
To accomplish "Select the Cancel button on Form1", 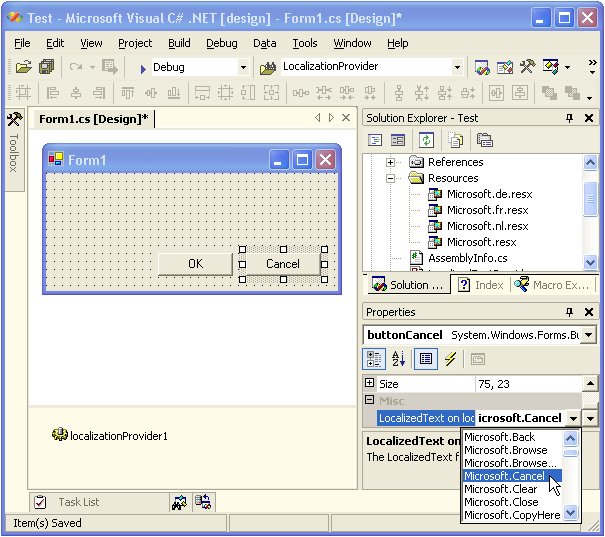I will coord(283,264).
